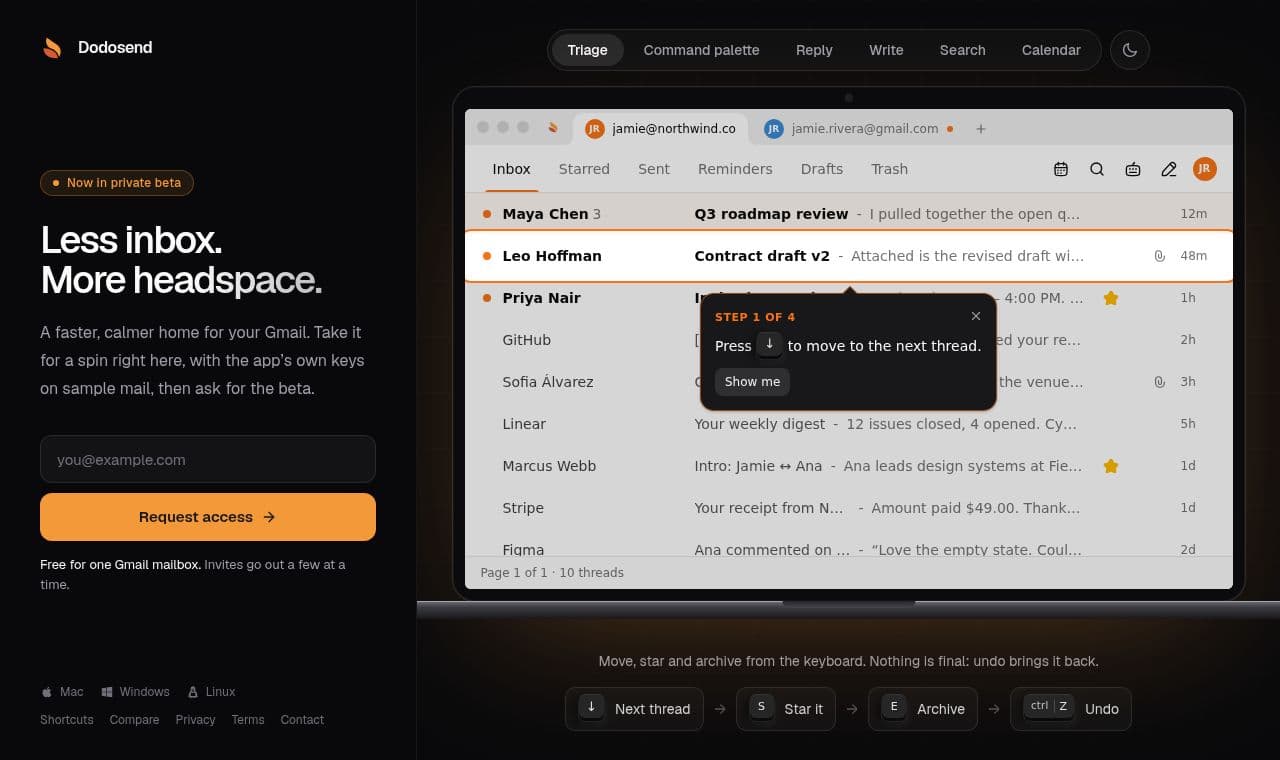Viewport: 1280px width, 760px height.
Task: Click the down-arrow Next thread shortcut chip
Action: pos(634,709)
